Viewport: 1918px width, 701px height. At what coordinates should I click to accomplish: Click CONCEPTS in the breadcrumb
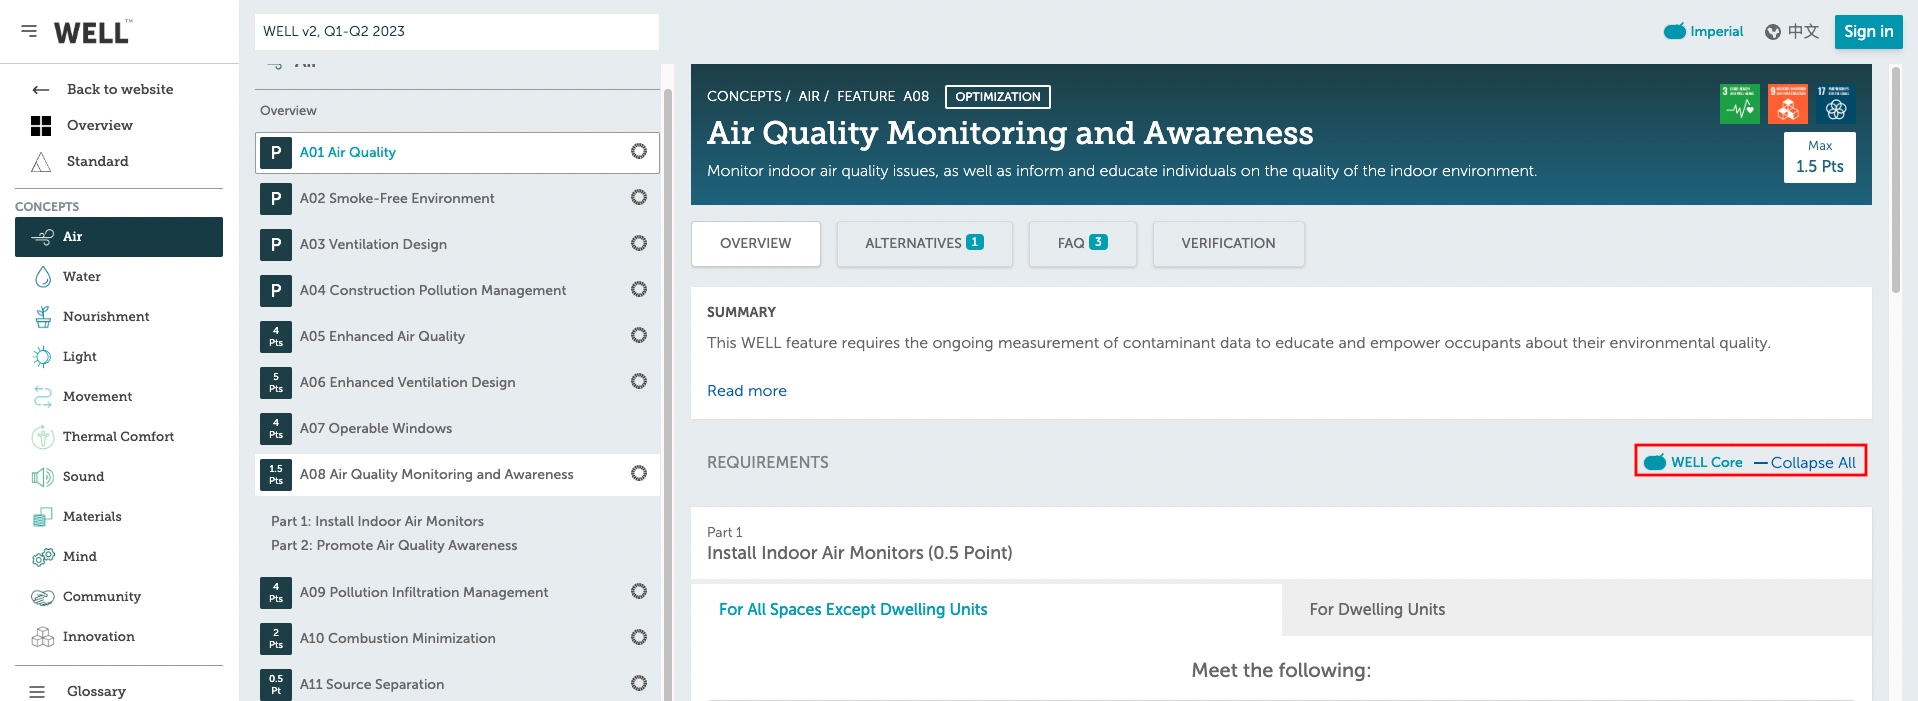coord(744,97)
